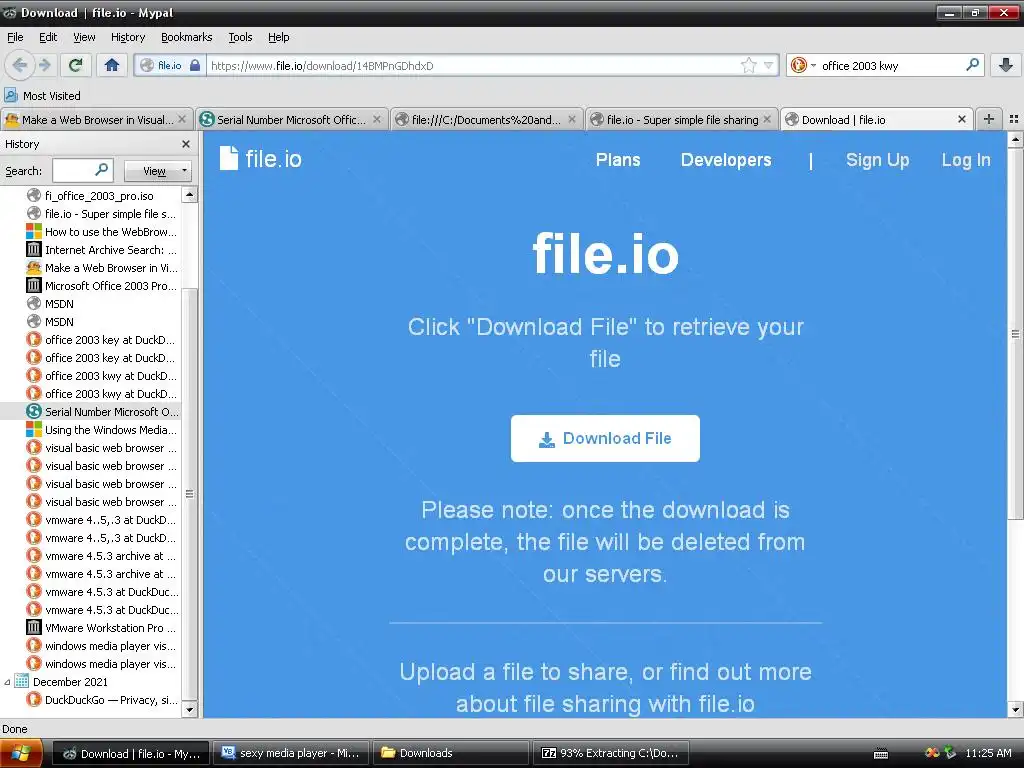
Task: Switch to Serial Number Microsoft Office tab
Action: click(291, 120)
